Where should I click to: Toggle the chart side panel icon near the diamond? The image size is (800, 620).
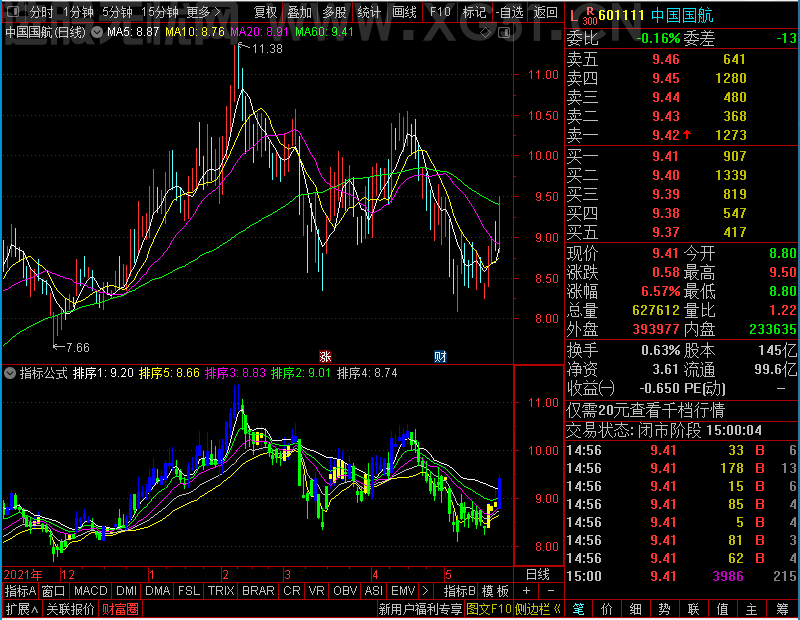pos(504,33)
